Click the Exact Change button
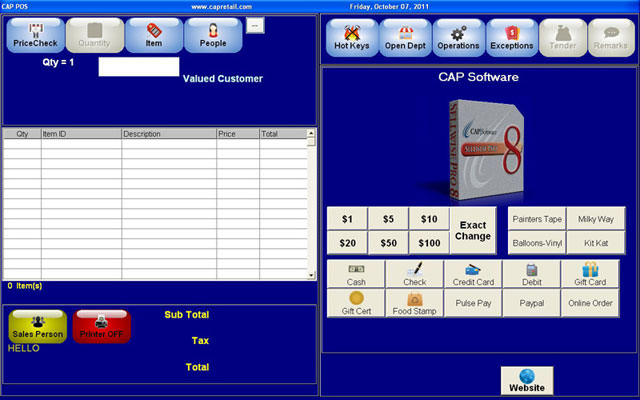Image resolution: width=640 pixels, height=400 pixels. (473, 231)
